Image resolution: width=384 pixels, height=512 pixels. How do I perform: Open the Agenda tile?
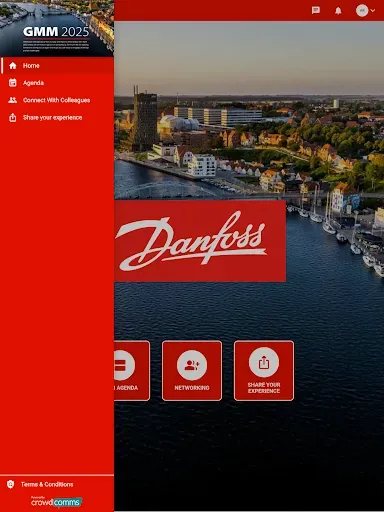coord(132,371)
